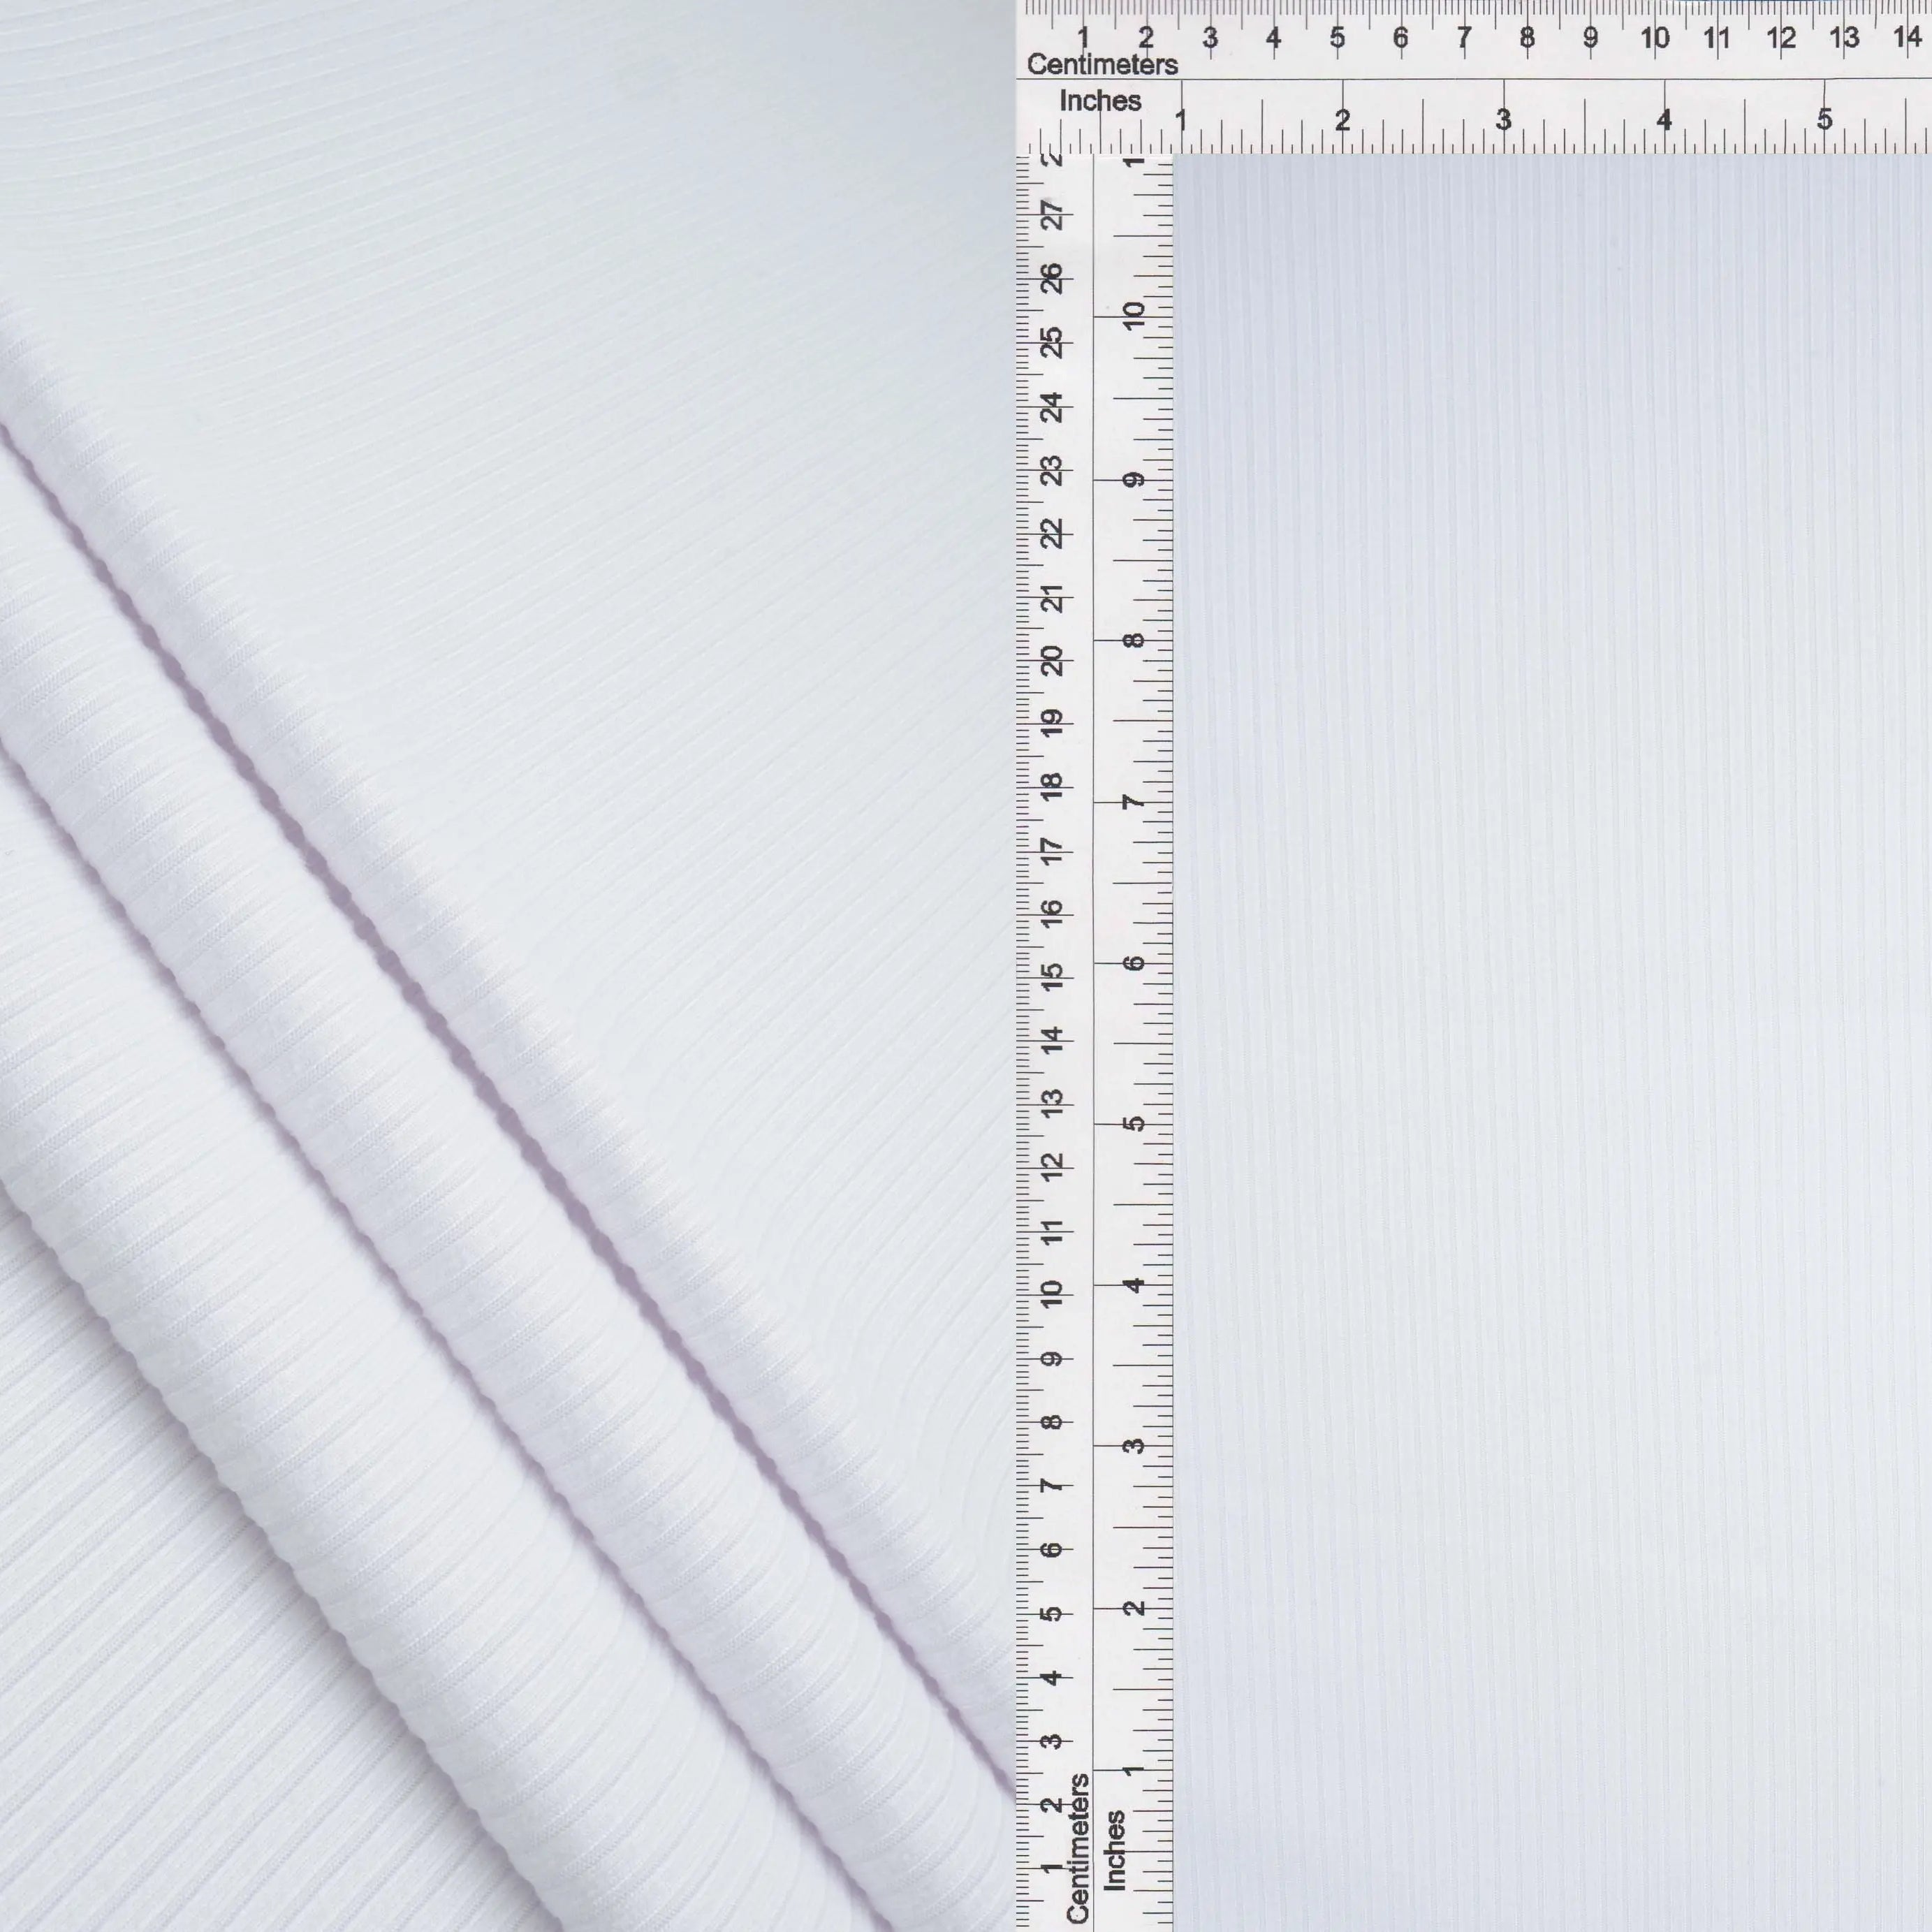This screenshot has height=1932, width=1932.
Task: Click the 10 inch mark on vertical ruler
Action: [1133, 316]
